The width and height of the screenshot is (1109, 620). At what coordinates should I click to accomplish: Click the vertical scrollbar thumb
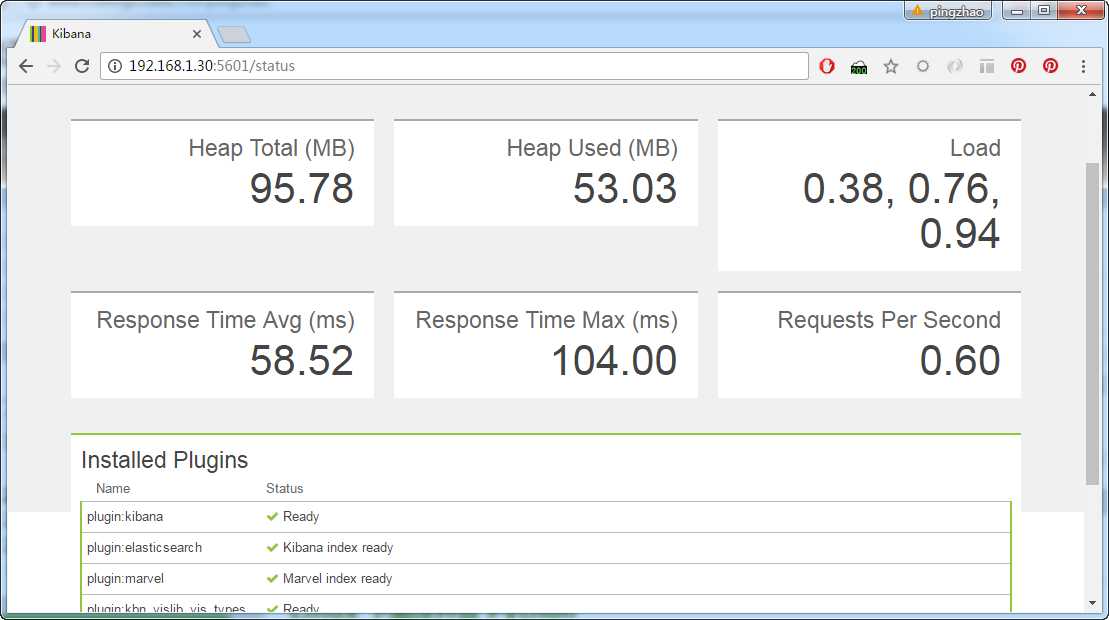1093,324
